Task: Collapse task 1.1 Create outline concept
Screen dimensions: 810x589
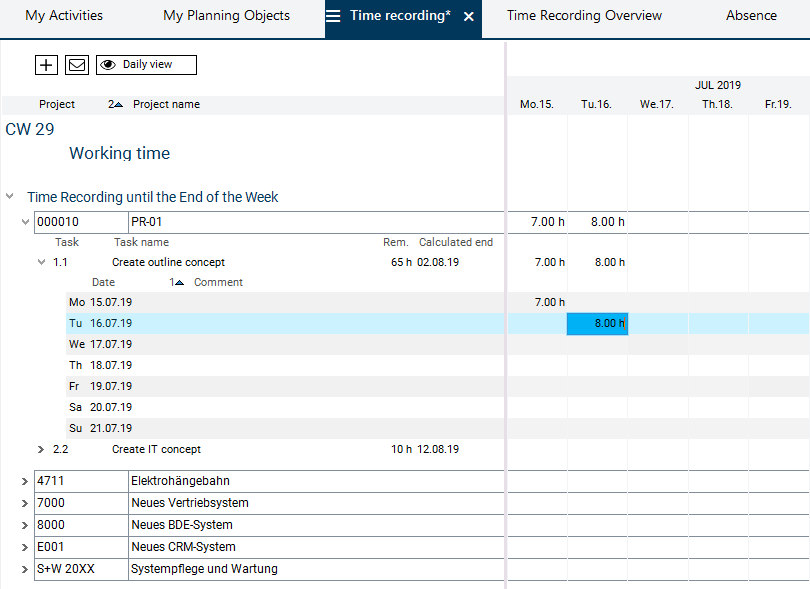Action: [41, 262]
